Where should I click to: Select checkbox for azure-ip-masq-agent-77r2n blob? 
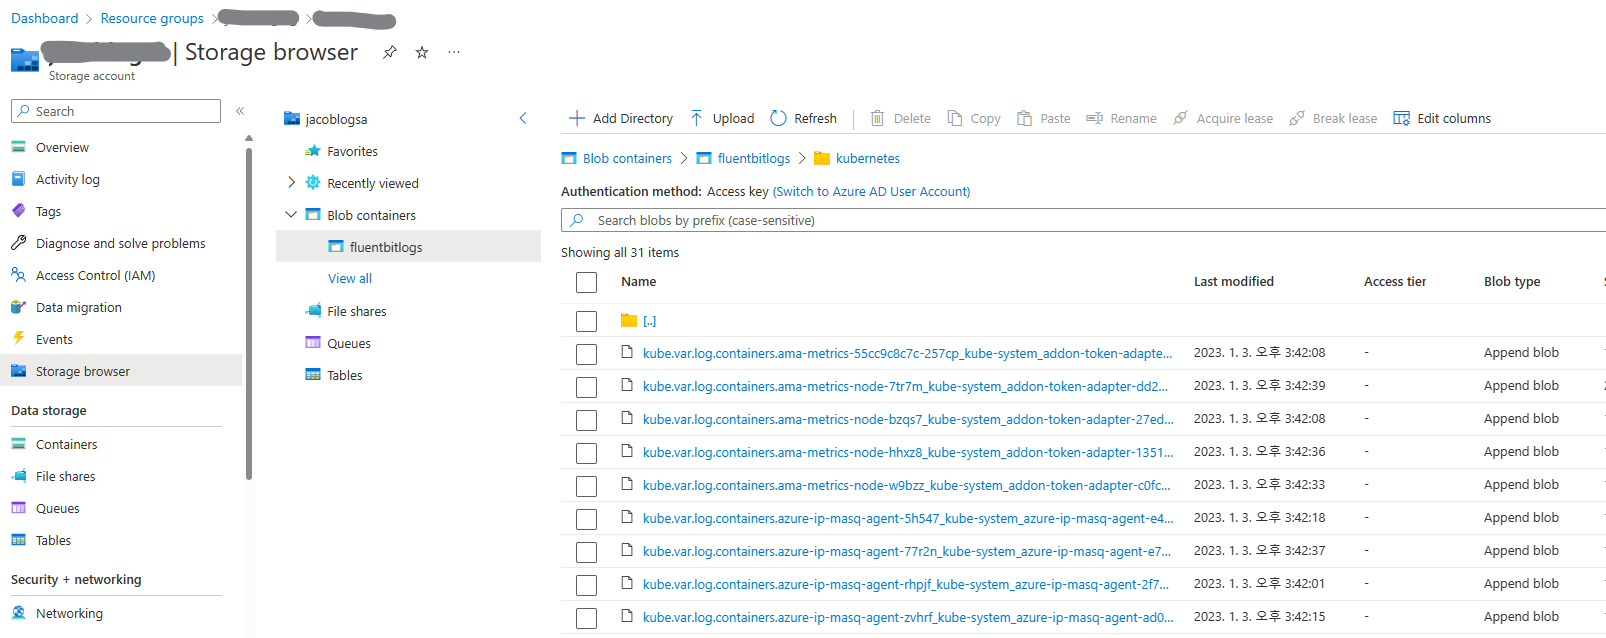click(587, 552)
